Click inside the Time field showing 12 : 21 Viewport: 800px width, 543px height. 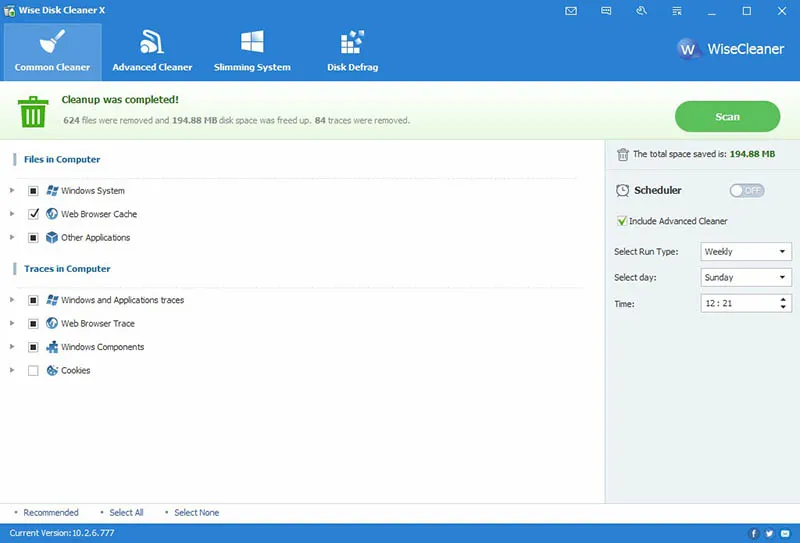[x=735, y=303]
